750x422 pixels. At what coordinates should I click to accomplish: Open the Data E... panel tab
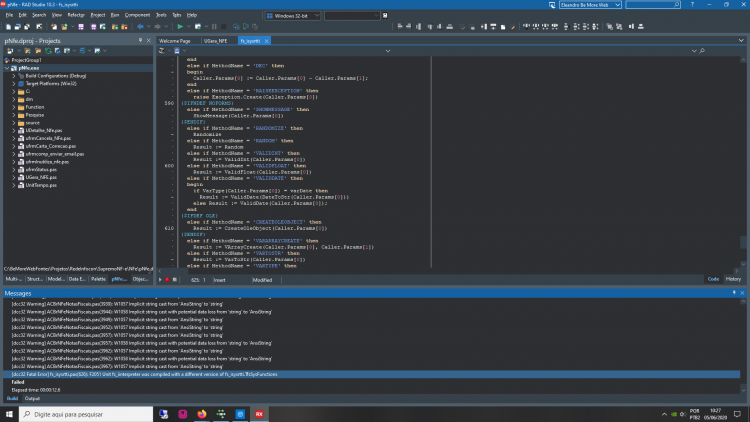77,279
